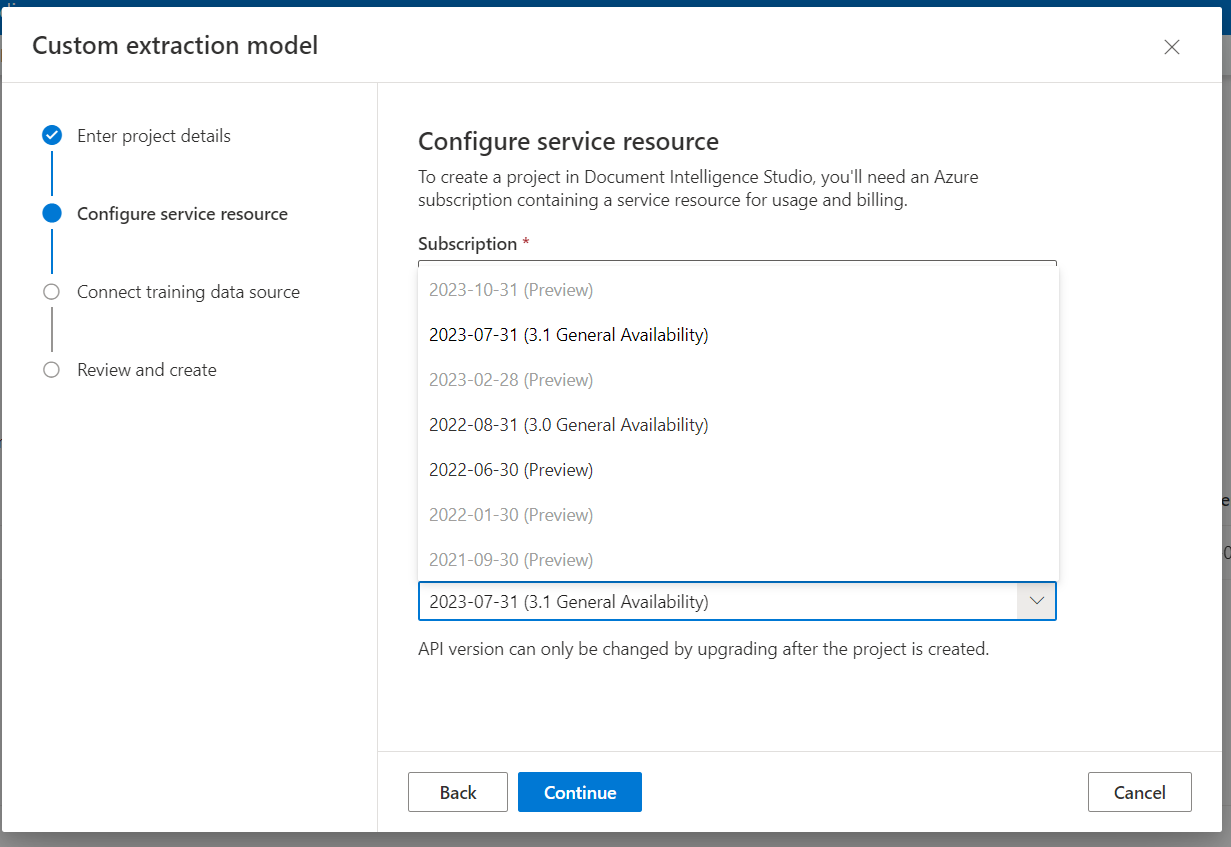Cancel the project creation dialog
The image size is (1231, 847).
click(x=1139, y=792)
